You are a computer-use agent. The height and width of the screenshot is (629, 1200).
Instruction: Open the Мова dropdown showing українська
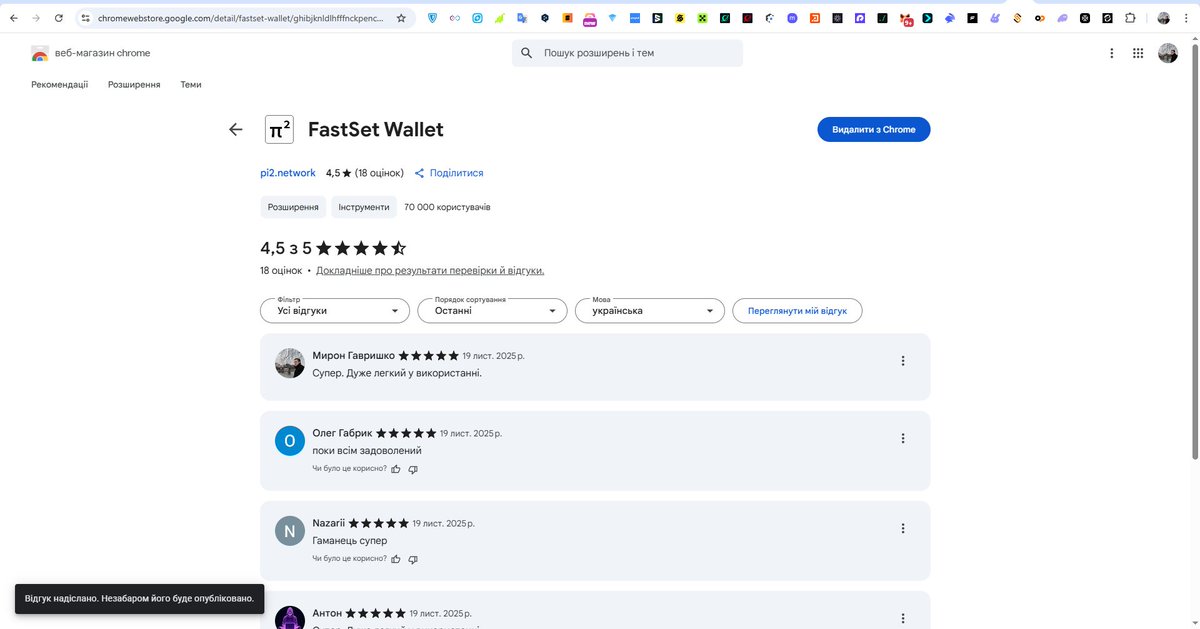coord(649,310)
